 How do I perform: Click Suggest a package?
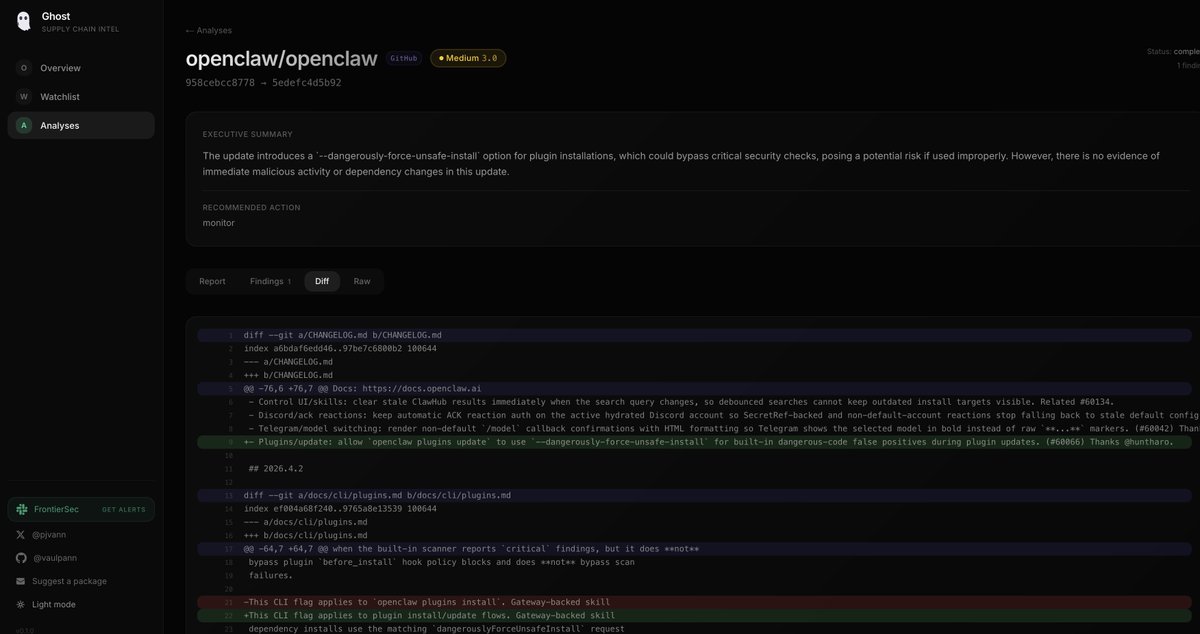[69, 581]
